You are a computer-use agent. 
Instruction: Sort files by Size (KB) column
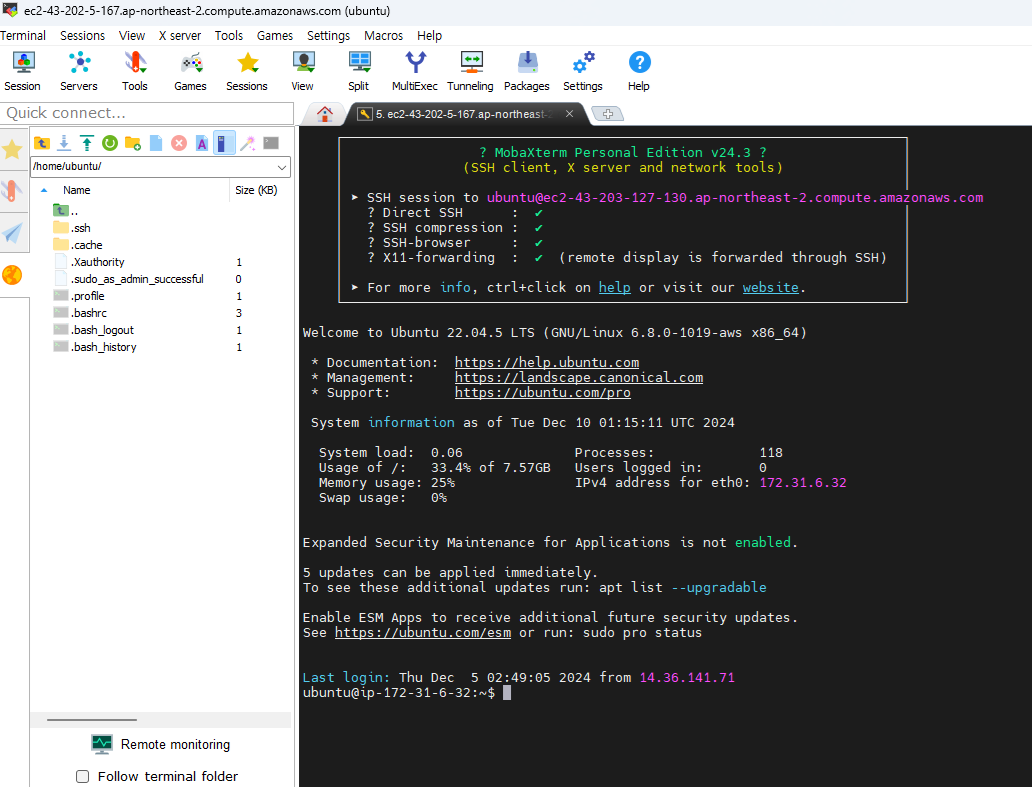[x=256, y=190]
